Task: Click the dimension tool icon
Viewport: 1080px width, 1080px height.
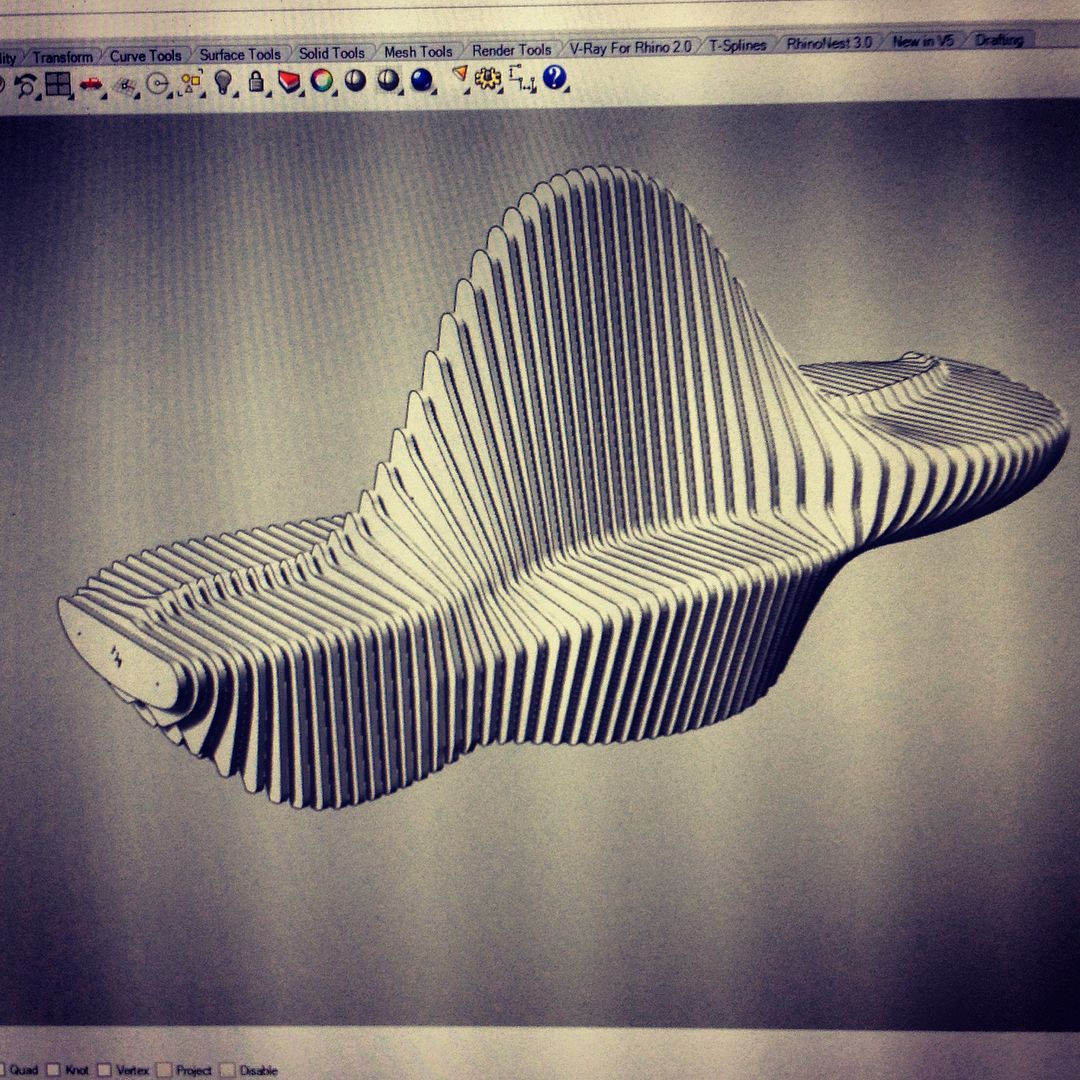Action: tap(521, 78)
